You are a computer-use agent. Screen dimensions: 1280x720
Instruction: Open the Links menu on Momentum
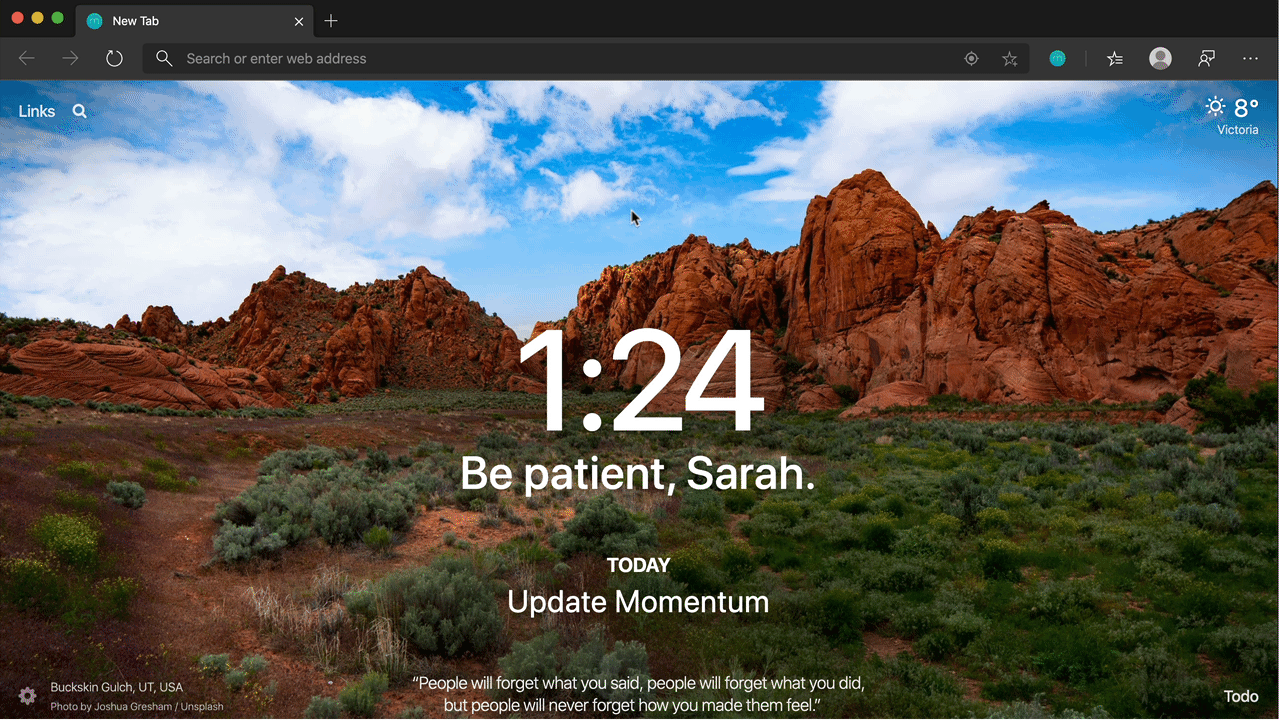[x=37, y=111]
